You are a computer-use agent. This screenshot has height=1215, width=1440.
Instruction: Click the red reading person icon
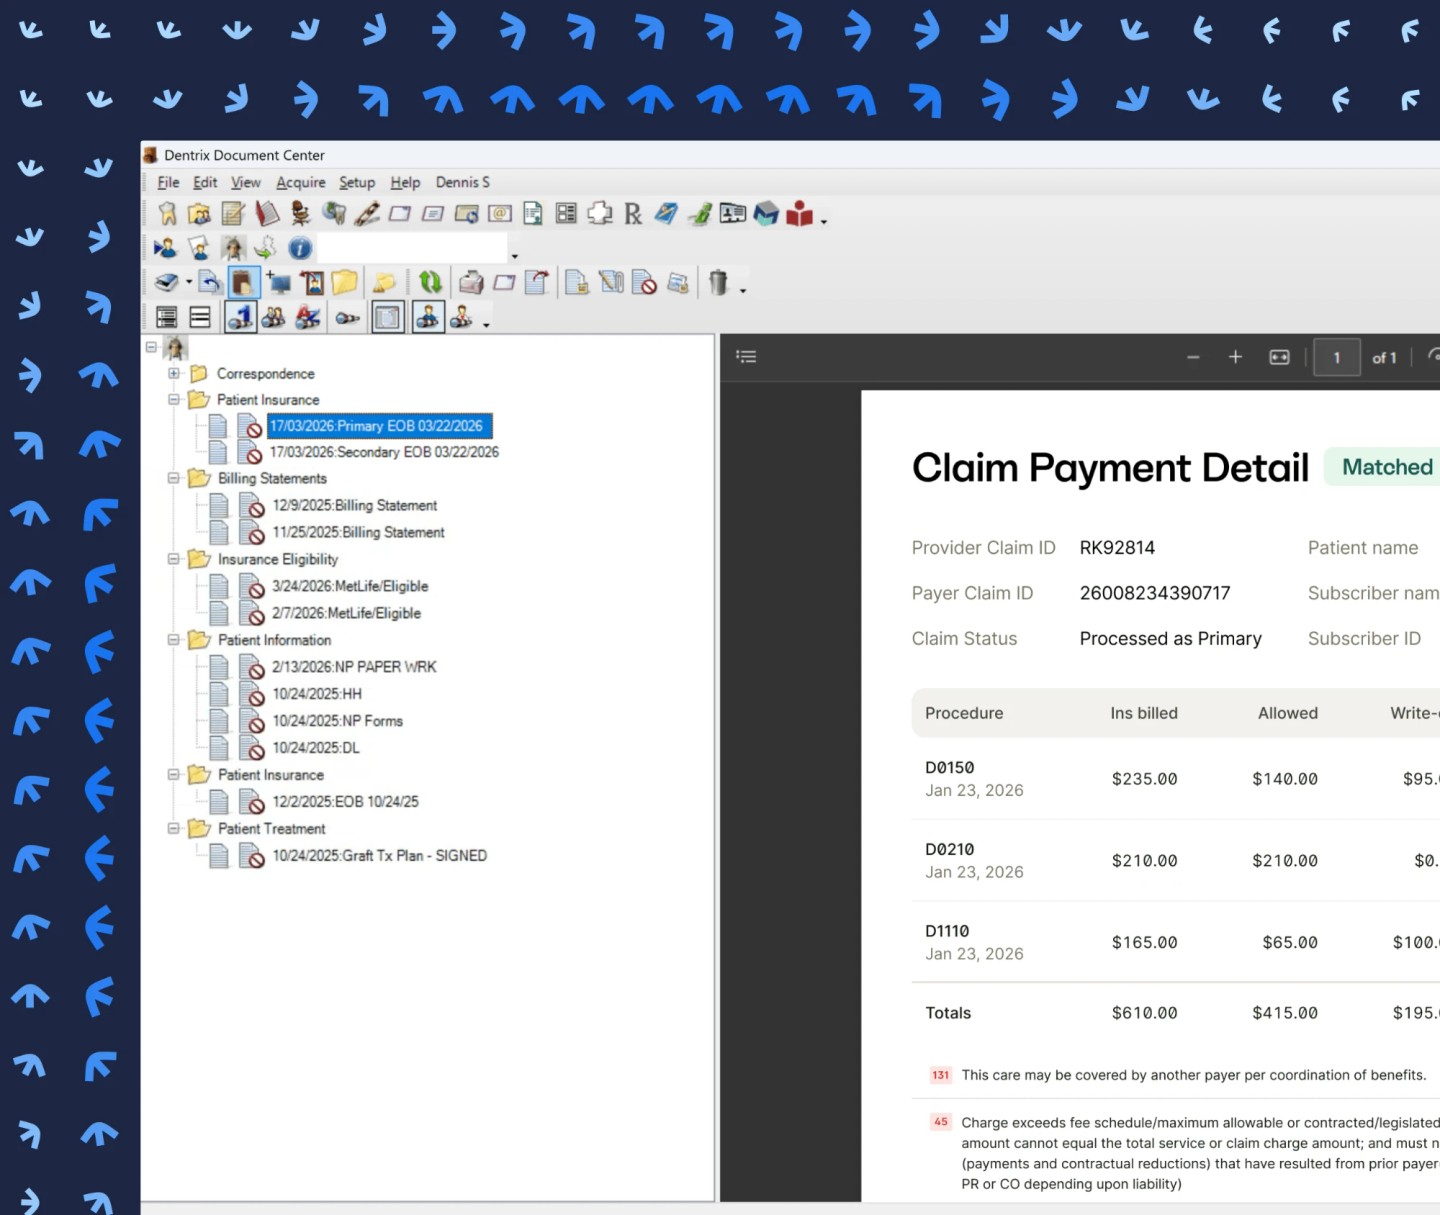pos(799,213)
